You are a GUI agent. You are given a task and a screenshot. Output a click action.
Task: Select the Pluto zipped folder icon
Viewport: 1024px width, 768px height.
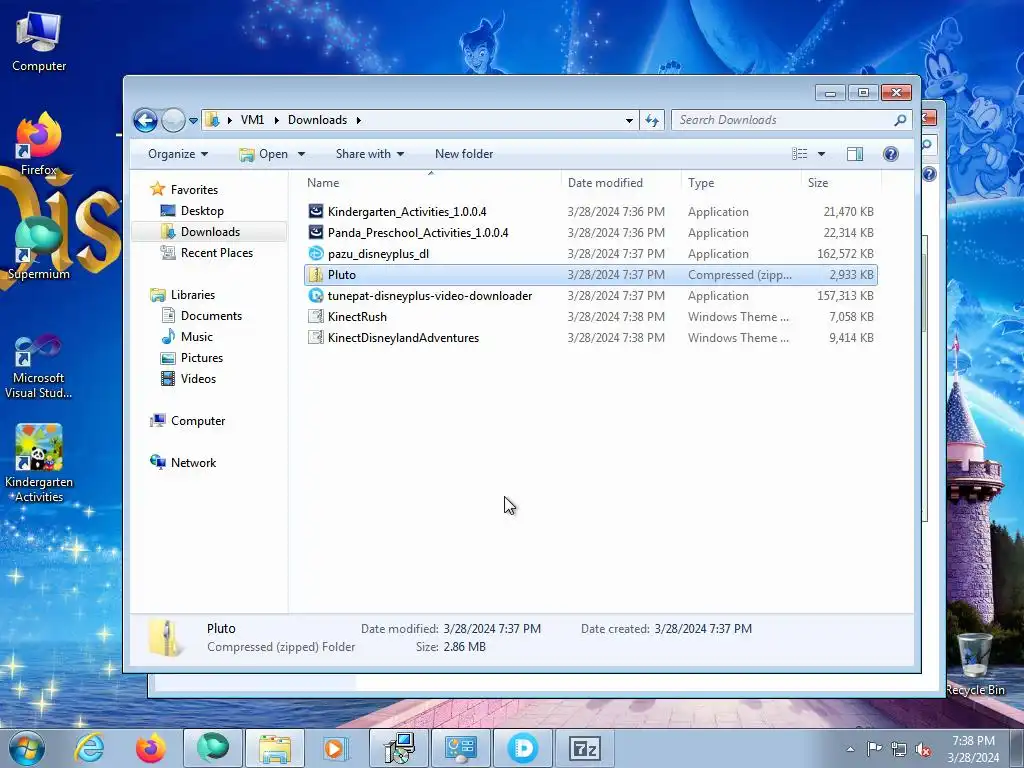pyautogui.click(x=315, y=274)
